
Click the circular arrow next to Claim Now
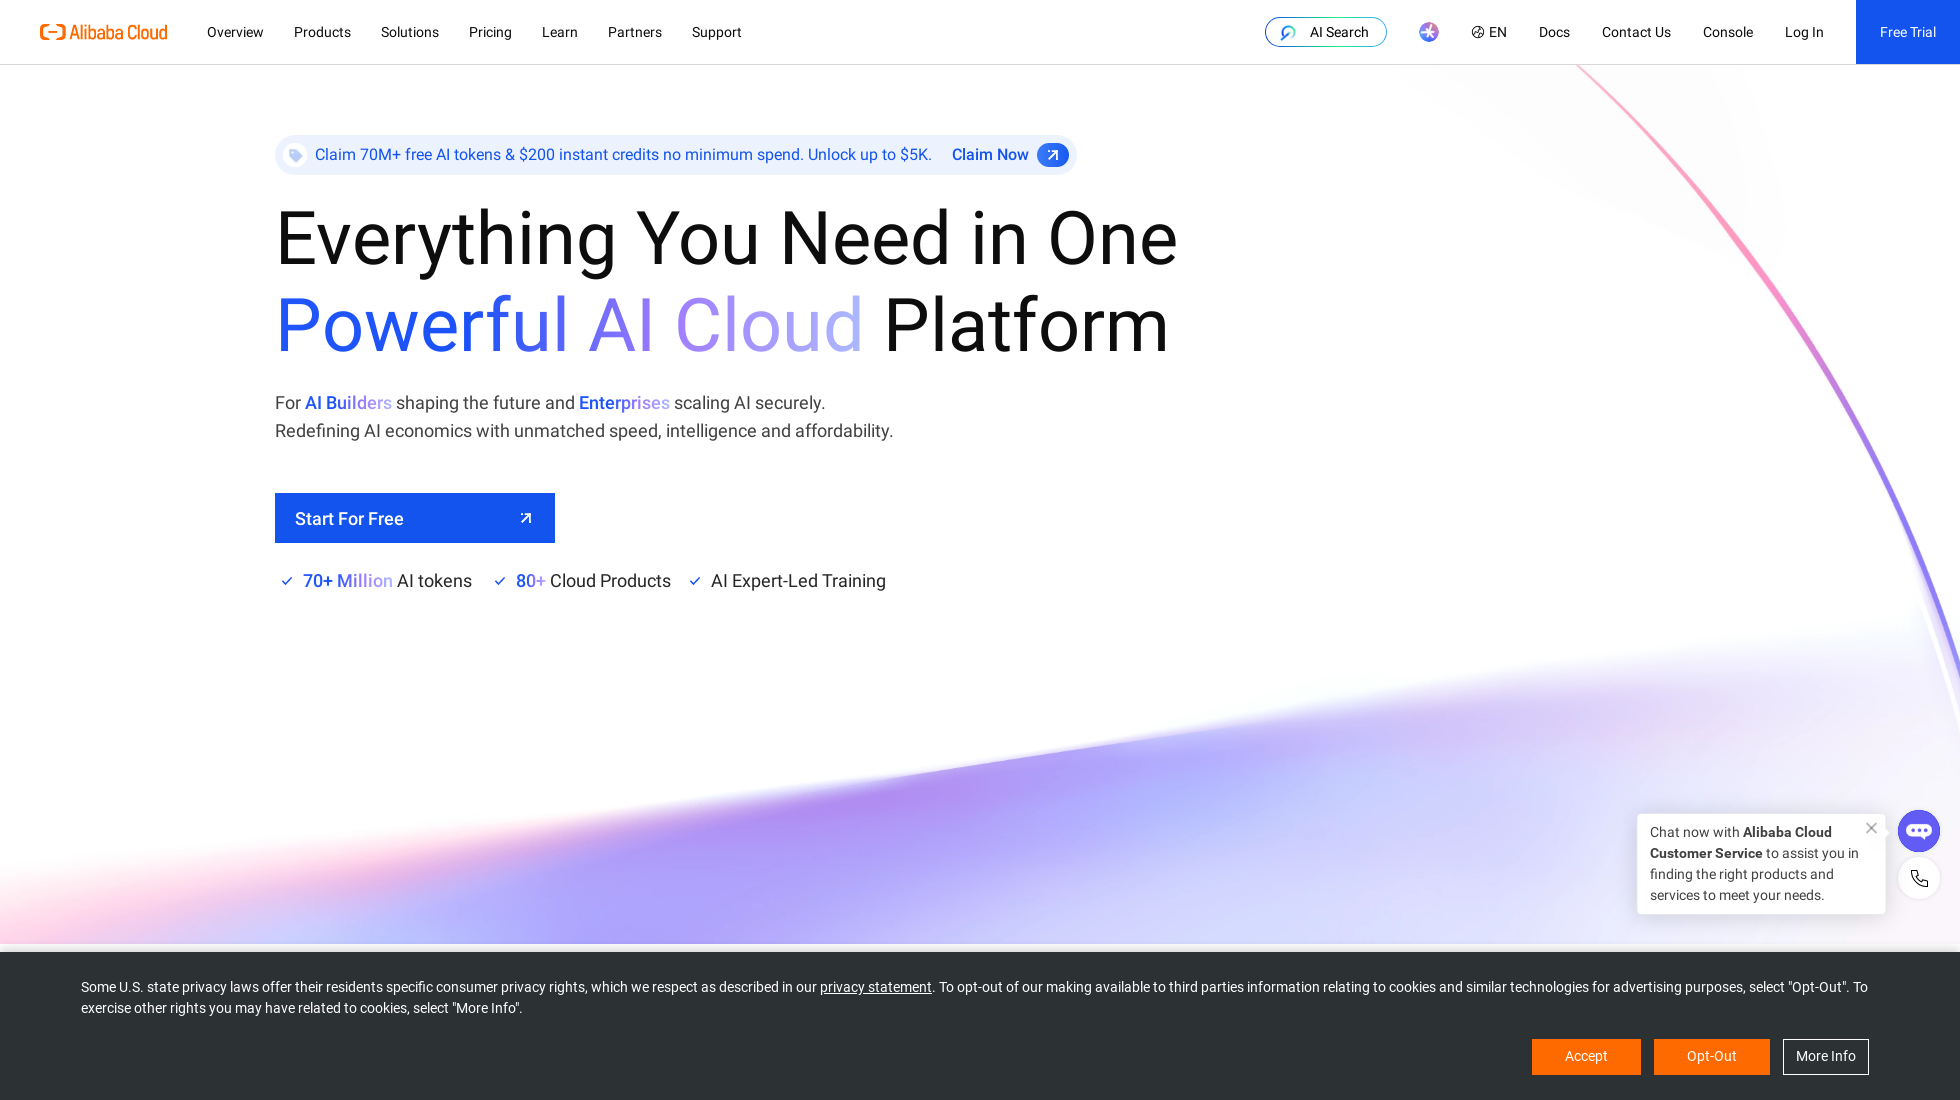(x=1052, y=154)
